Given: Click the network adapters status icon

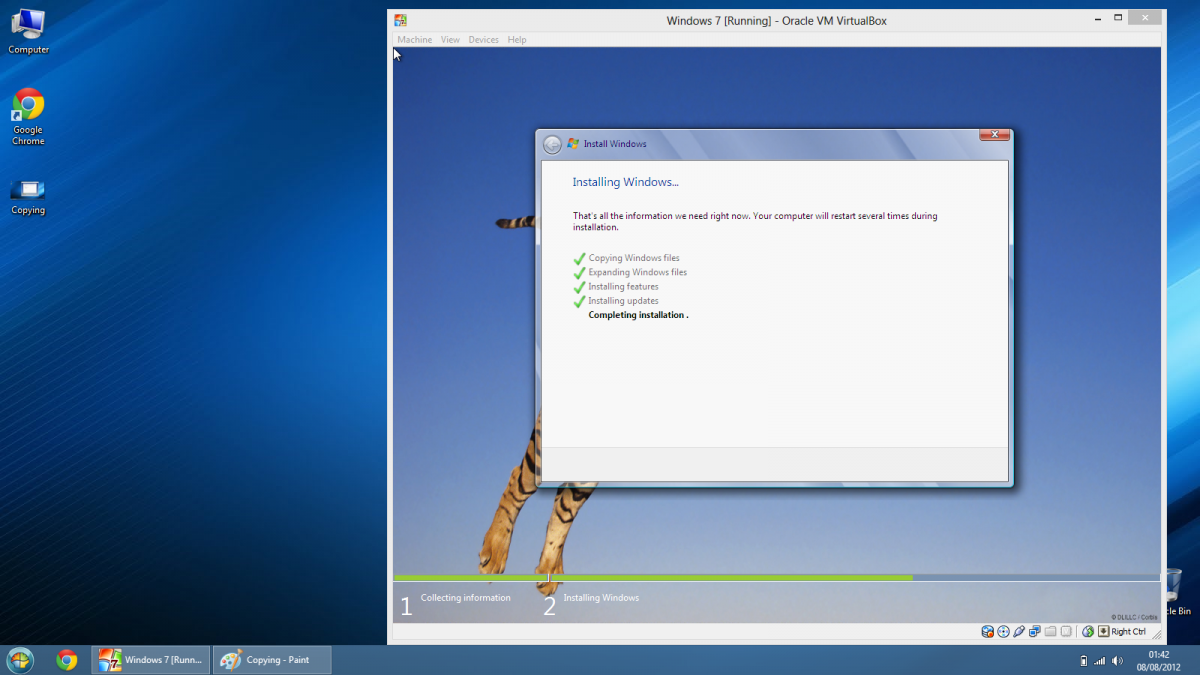Looking at the screenshot, I should [1035, 631].
